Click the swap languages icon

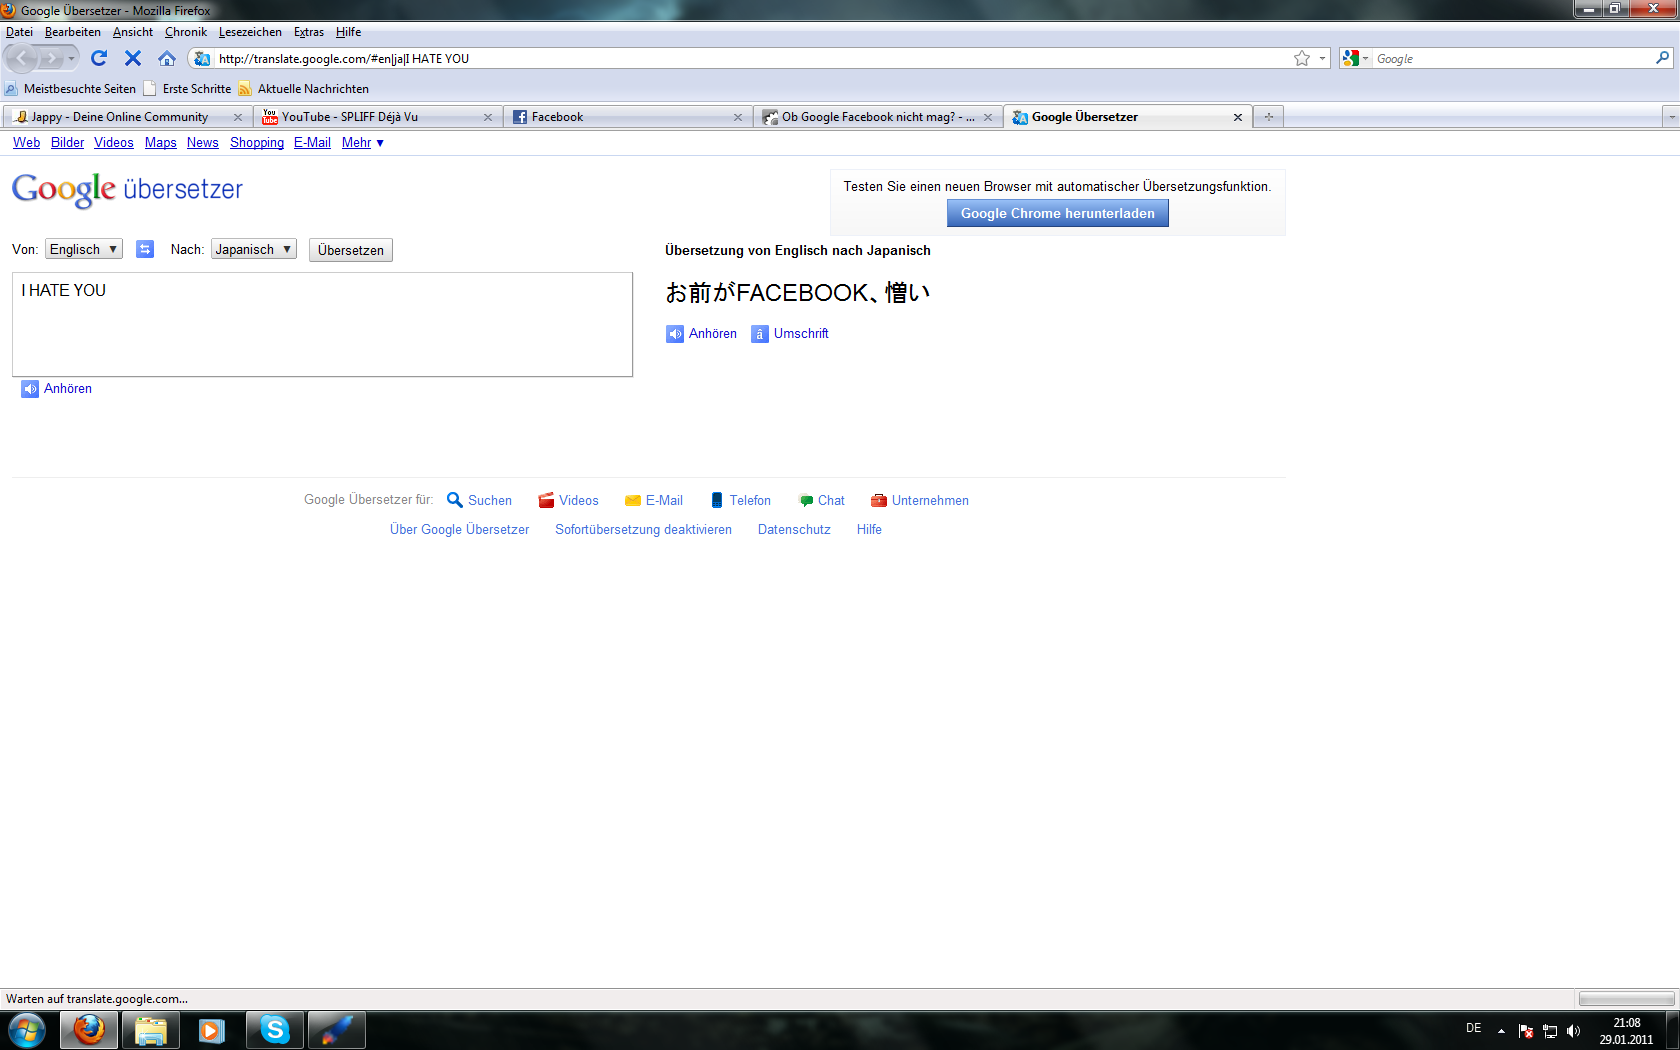pyautogui.click(x=145, y=249)
